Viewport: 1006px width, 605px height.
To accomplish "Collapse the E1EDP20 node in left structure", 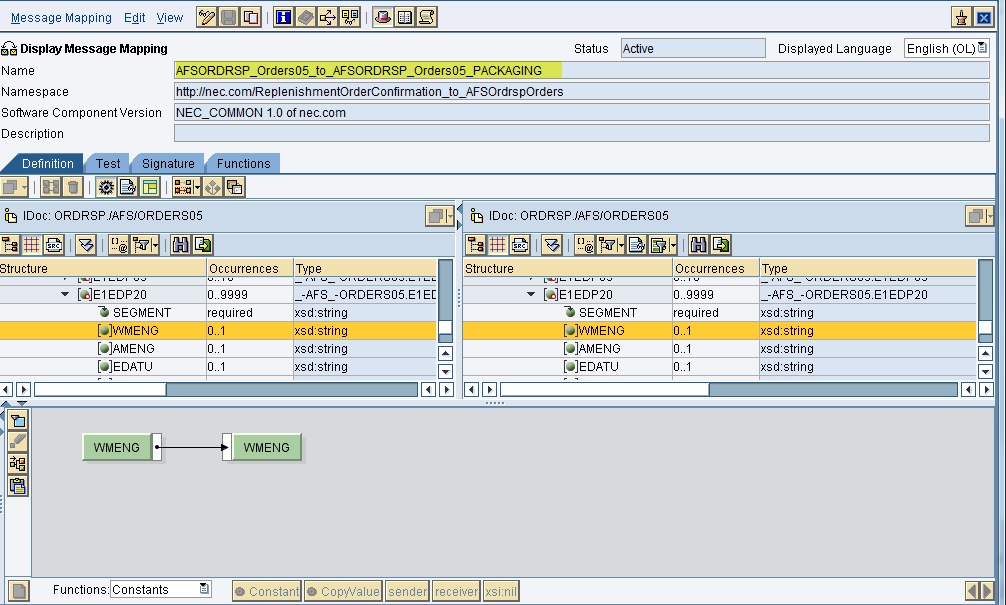I will [x=65, y=295].
